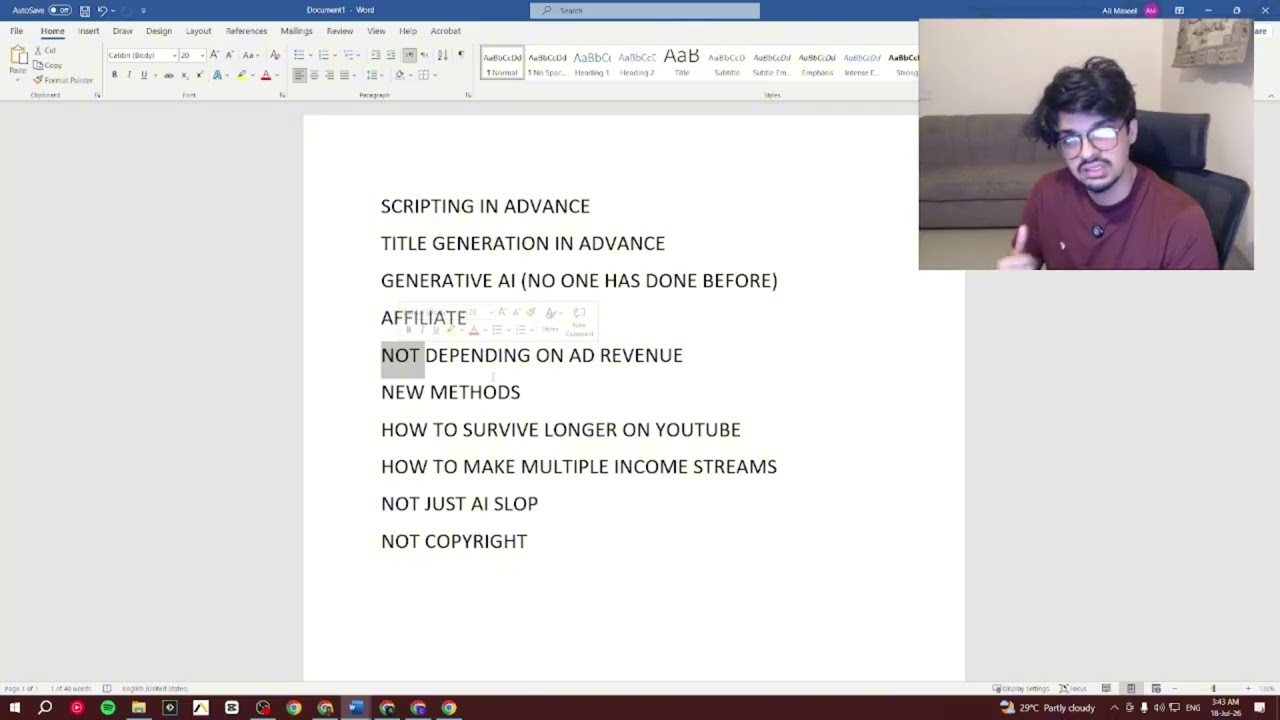Click the Save icon in title bar

click(x=85, y=10)
